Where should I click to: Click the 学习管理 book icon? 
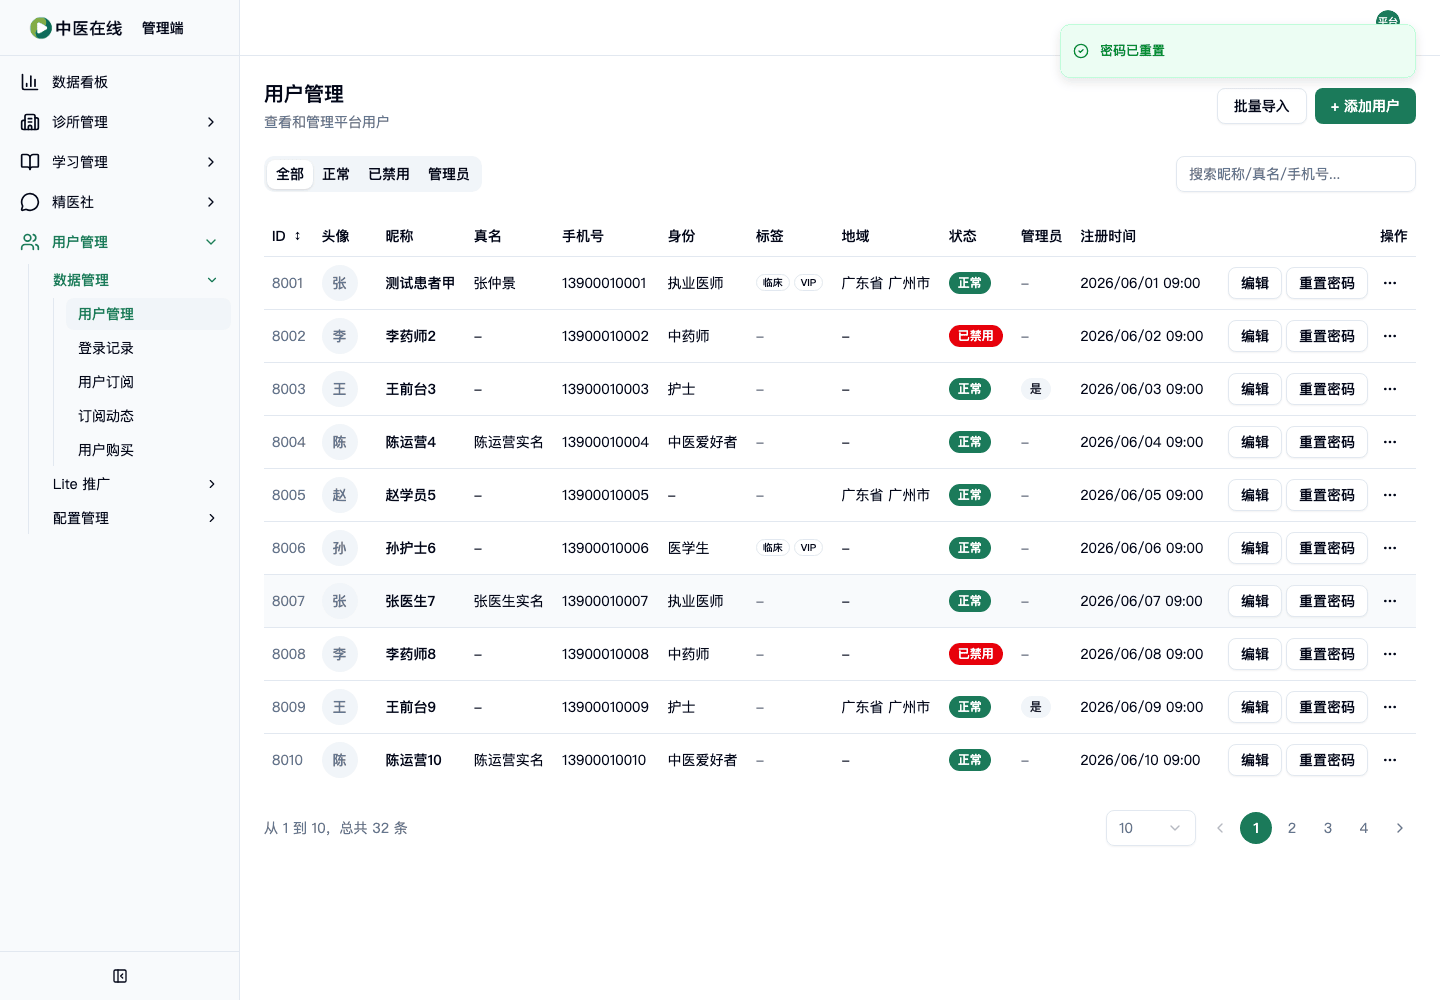(30, 162)
